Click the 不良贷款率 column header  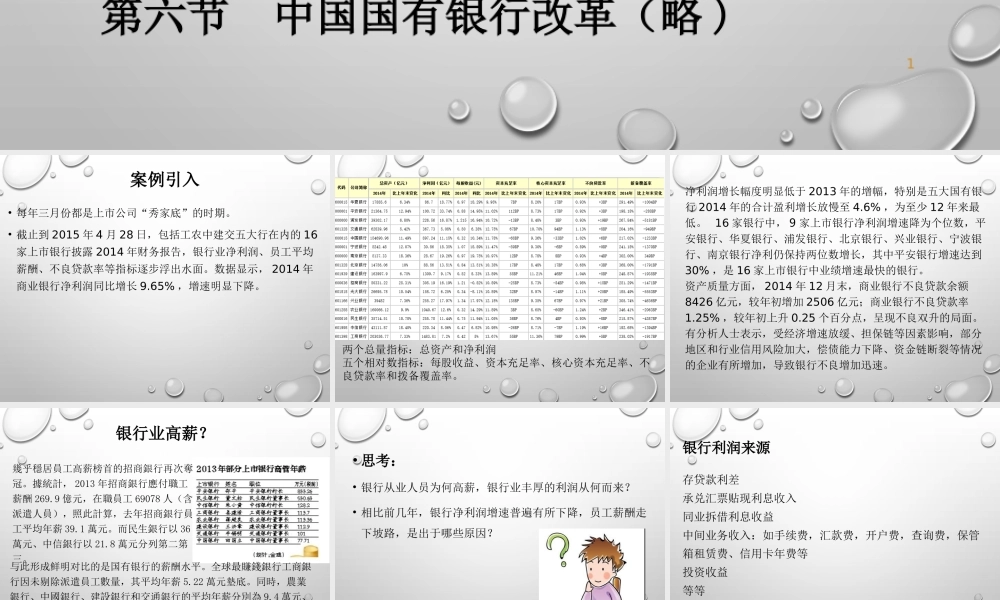pos(594,184)
